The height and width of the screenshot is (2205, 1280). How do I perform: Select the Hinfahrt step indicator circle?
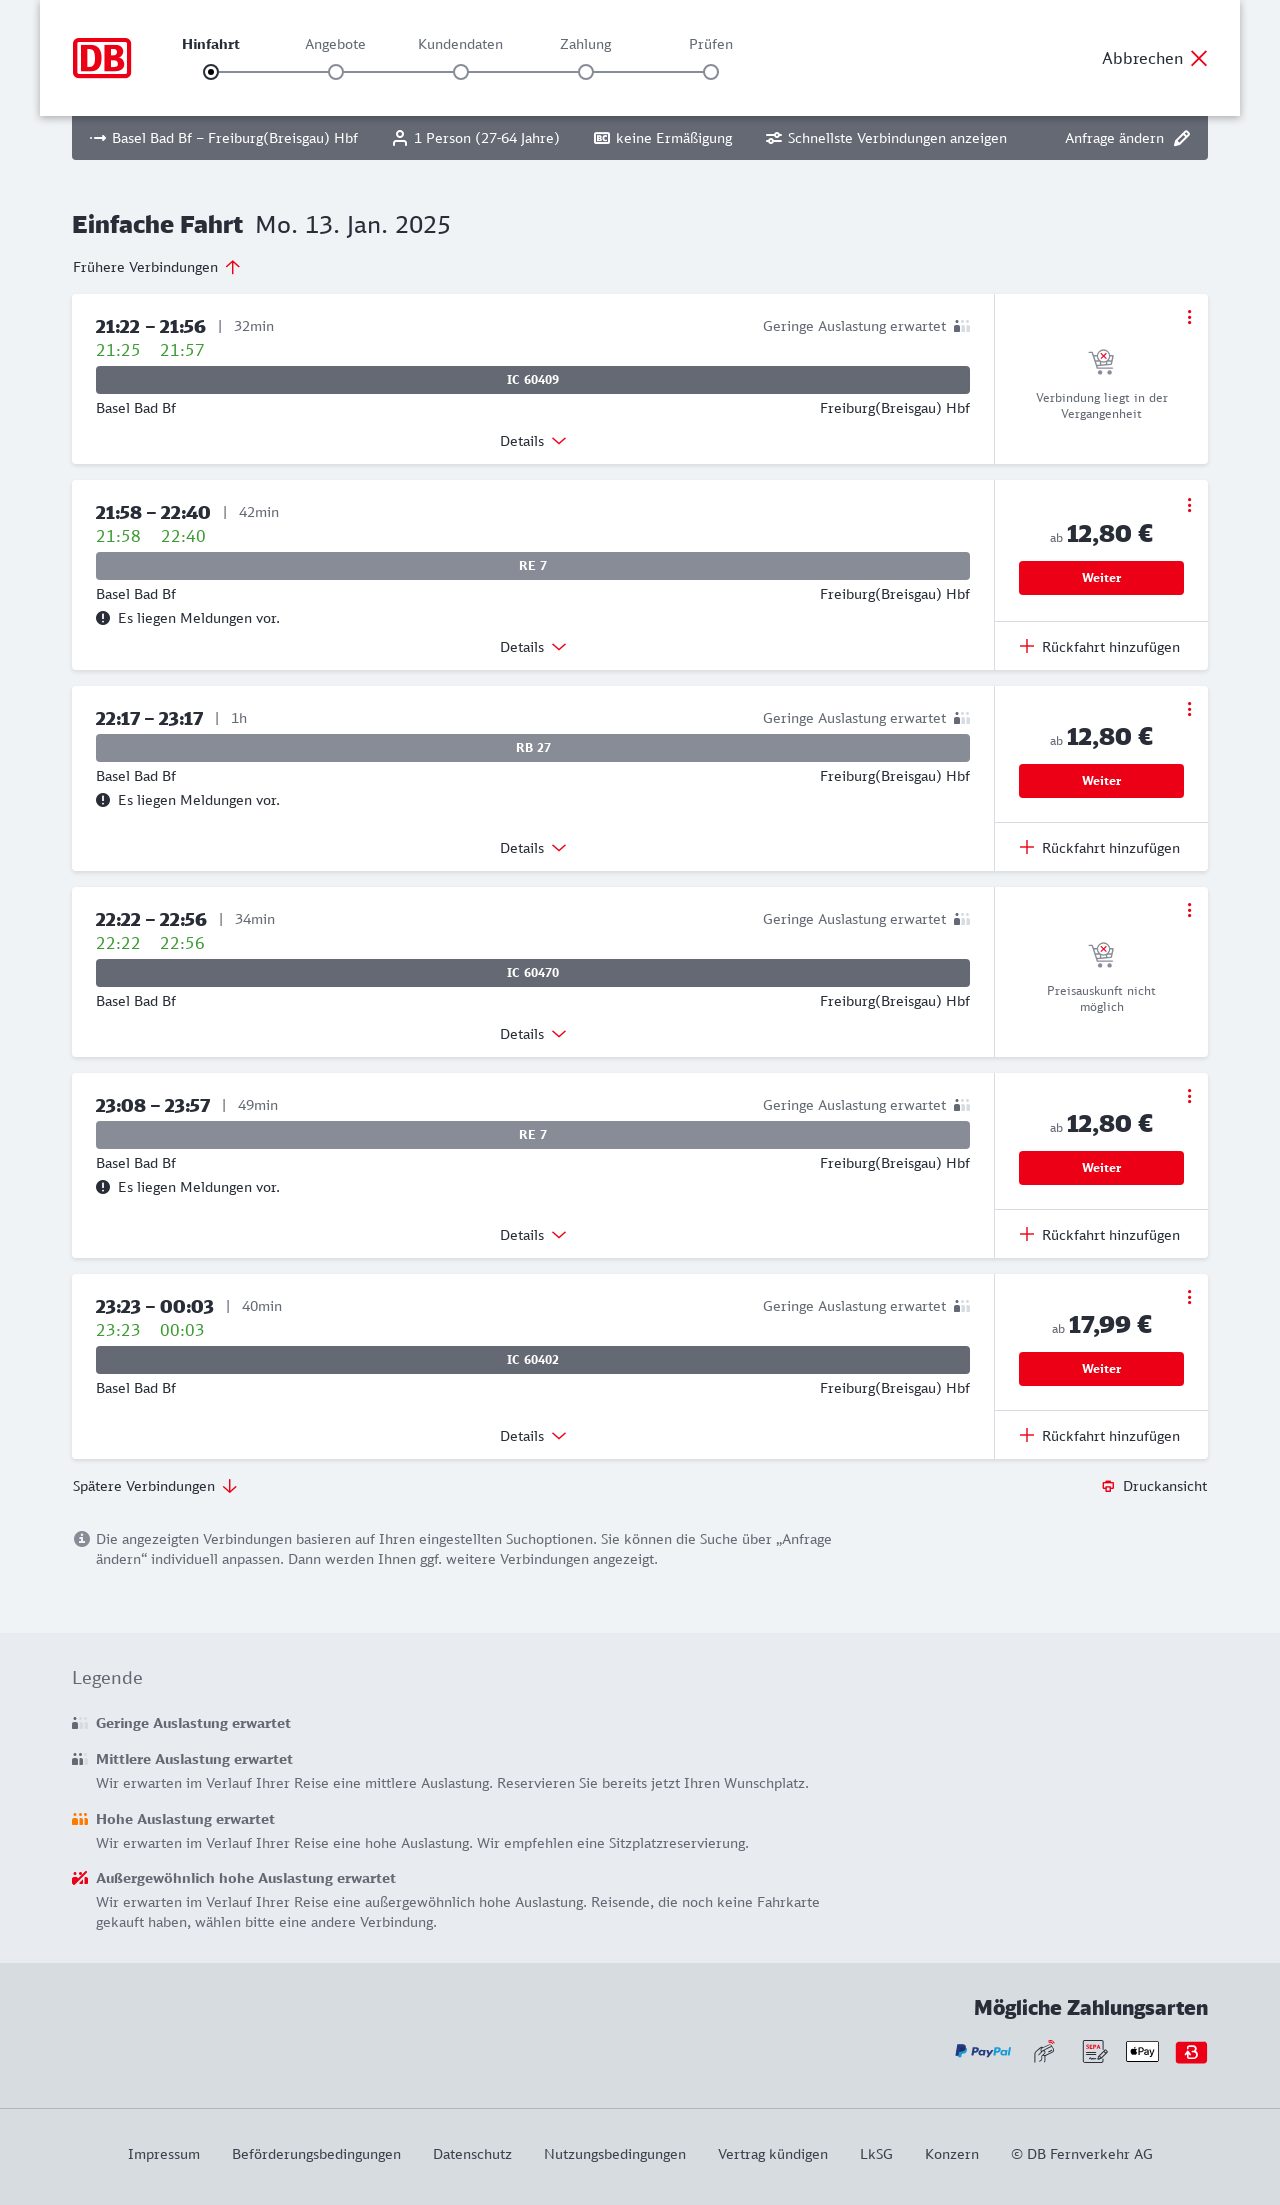coord(211,72)
